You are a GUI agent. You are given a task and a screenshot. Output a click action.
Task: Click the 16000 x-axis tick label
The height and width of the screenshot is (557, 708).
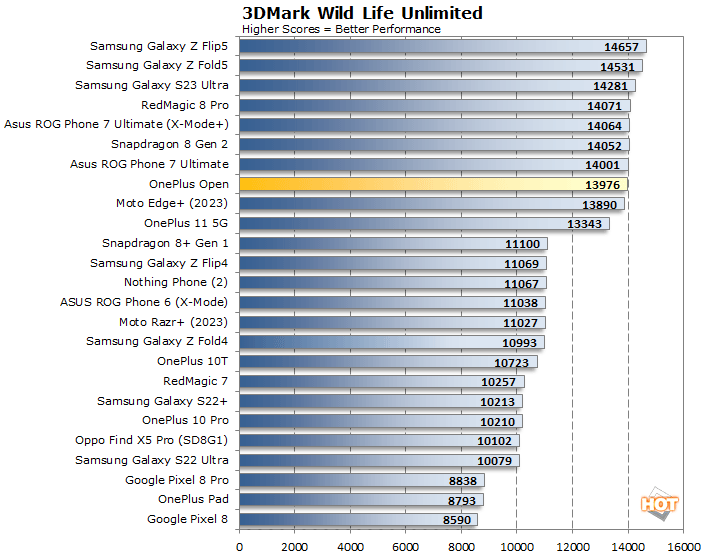click(683, 547)
